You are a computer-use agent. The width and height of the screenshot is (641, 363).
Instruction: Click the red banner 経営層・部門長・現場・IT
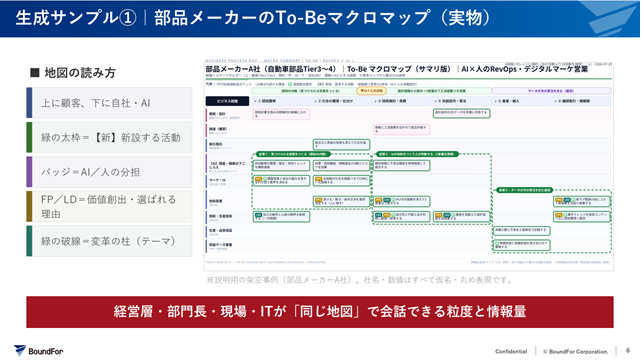tap(320, 312)
